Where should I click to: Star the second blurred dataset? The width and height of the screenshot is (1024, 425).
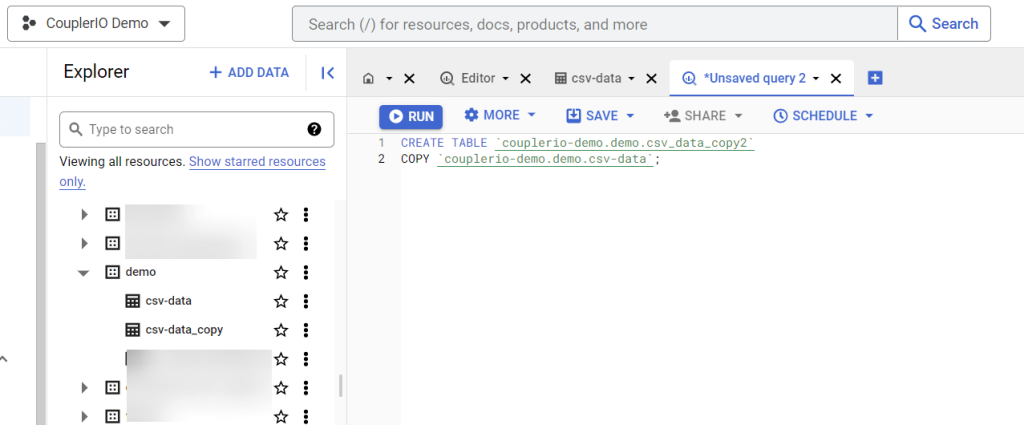[281, 244]
